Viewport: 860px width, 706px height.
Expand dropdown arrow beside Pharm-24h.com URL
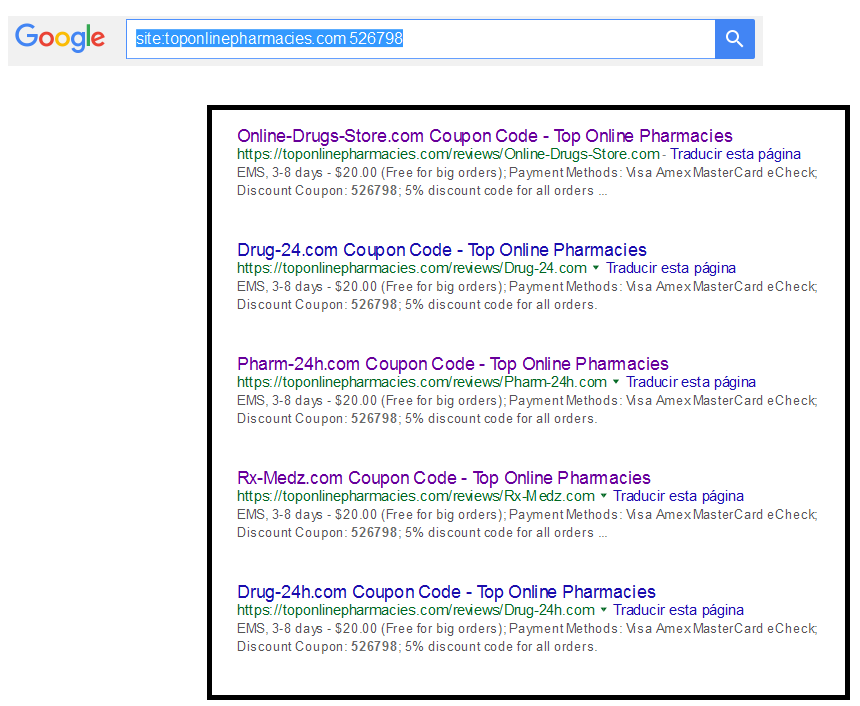click(616, 382)
